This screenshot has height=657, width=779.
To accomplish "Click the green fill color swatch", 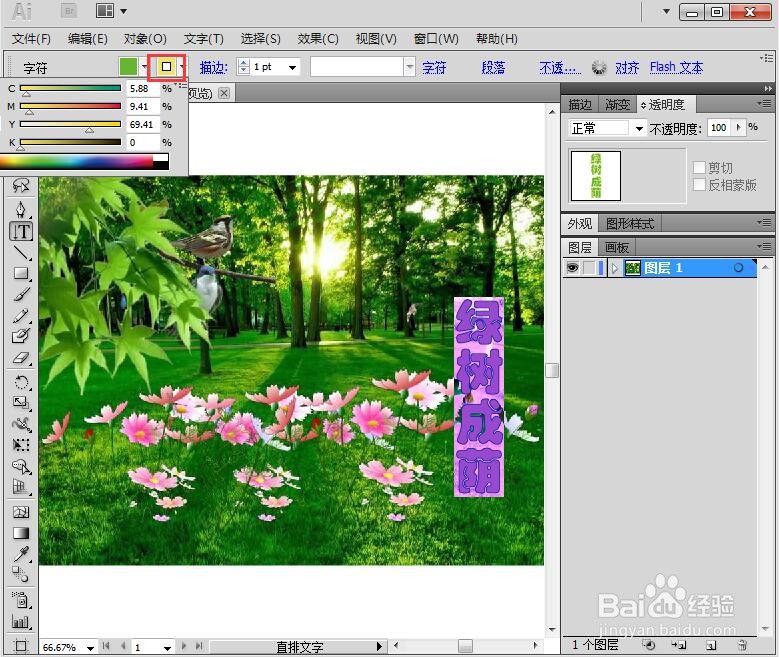I will (x=128, y=67).
